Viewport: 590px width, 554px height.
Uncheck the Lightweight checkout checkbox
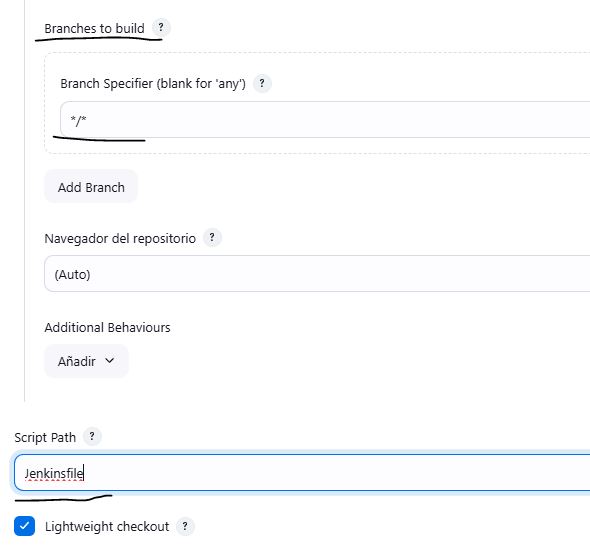[x=24, y=526]
